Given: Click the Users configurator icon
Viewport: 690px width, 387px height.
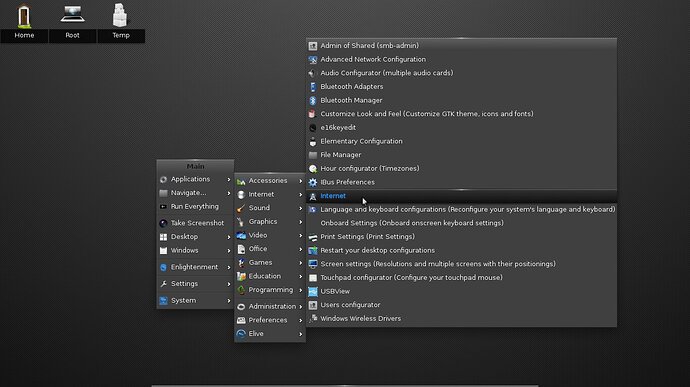Looking at the screenshot, I should [x=312, y=305].
